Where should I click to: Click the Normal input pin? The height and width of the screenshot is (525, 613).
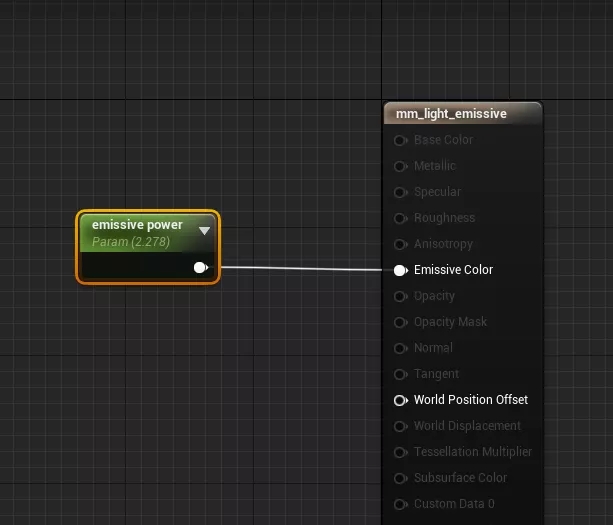tap(400, 348)
